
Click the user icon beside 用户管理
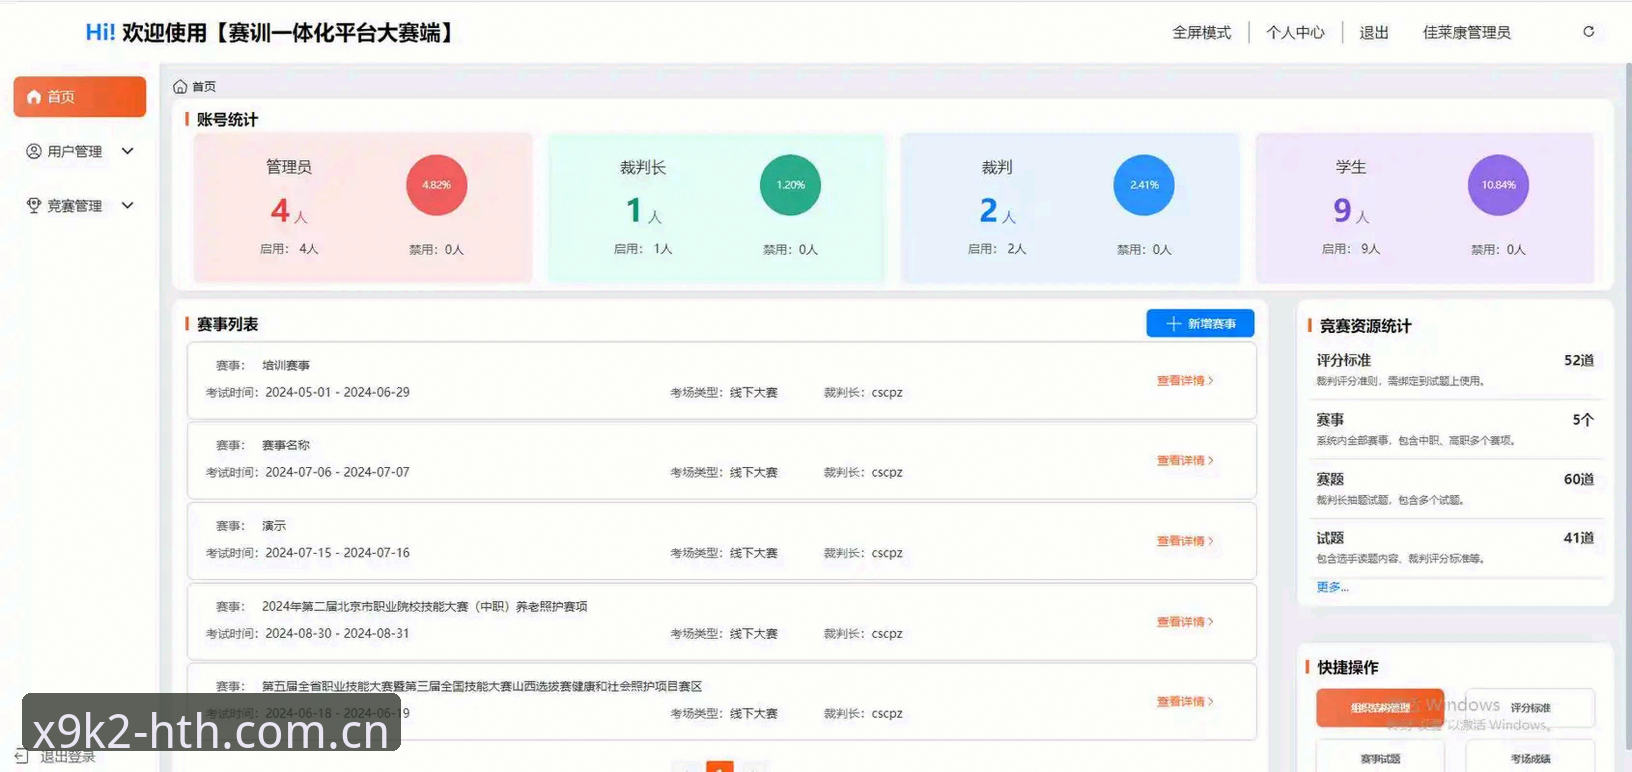click(x=34, y=151)
